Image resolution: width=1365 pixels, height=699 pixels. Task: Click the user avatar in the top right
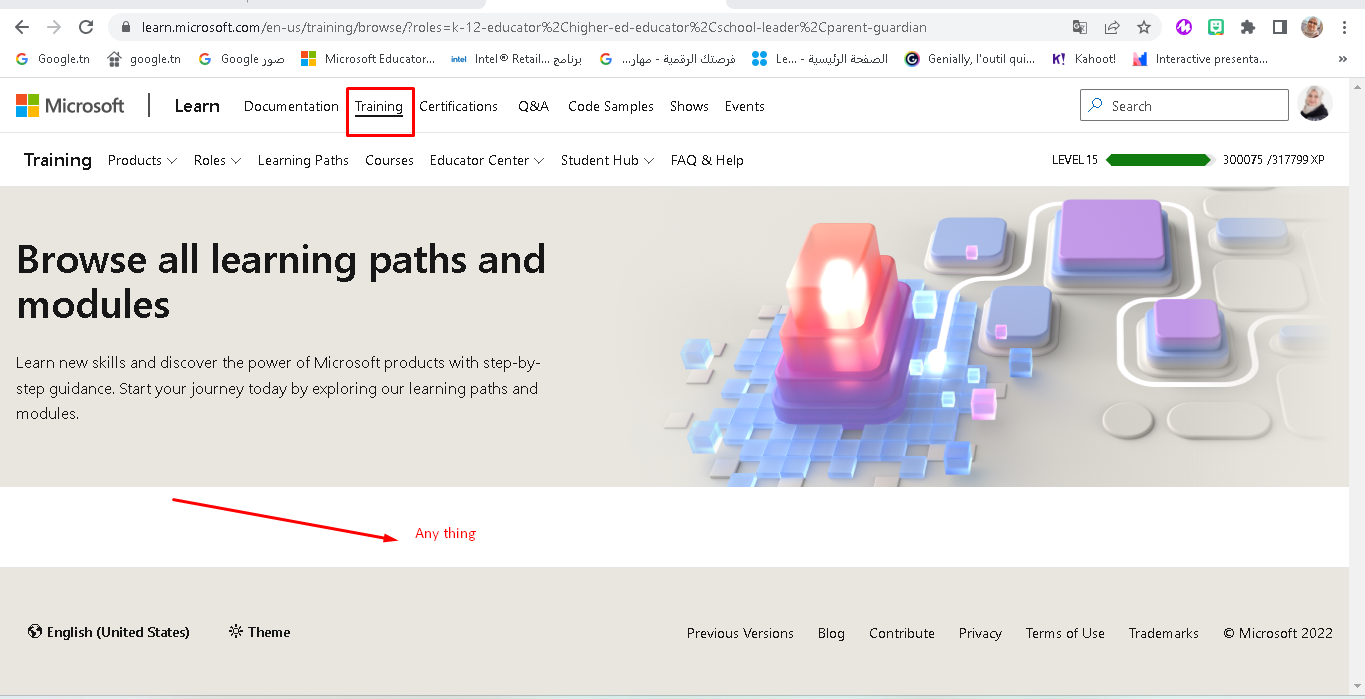[x=1313, y=104]
